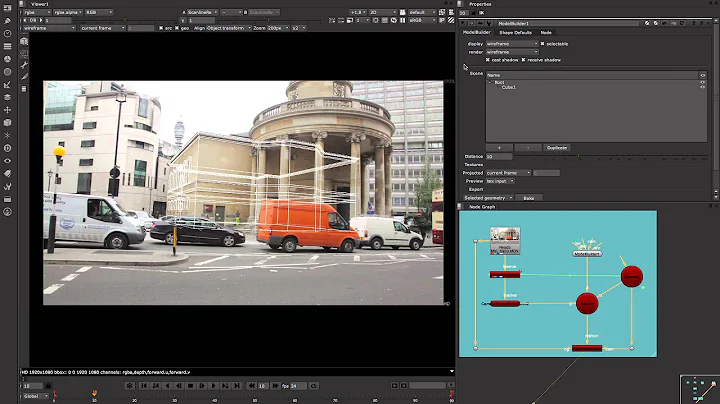
Task: Open the display wireframe dropdown
Action: click(x=513, y=44)
